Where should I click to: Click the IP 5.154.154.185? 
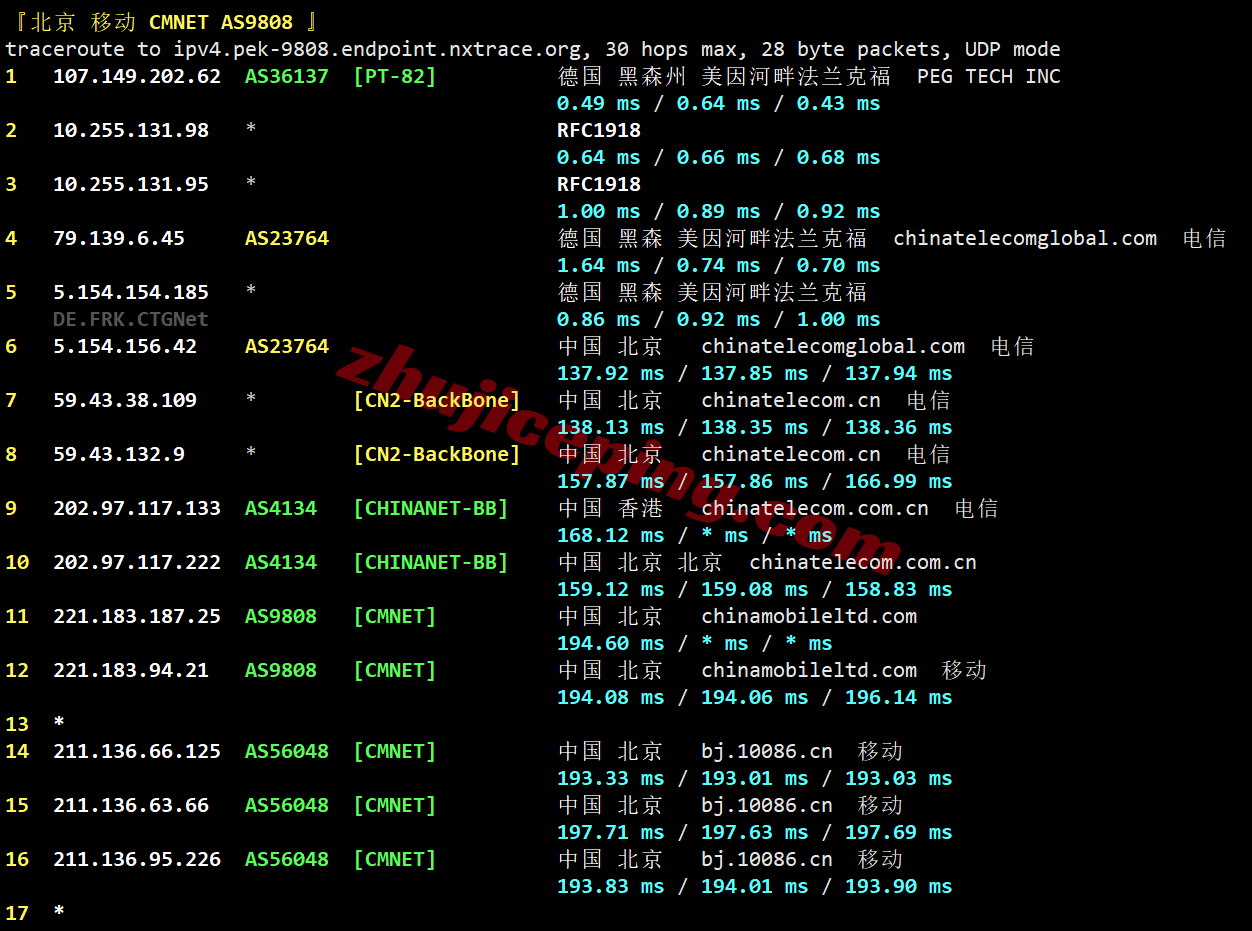[131, 292]
